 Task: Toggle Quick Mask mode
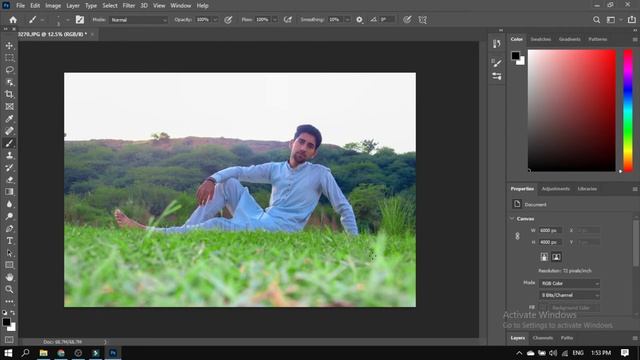(x=9, y=340)
